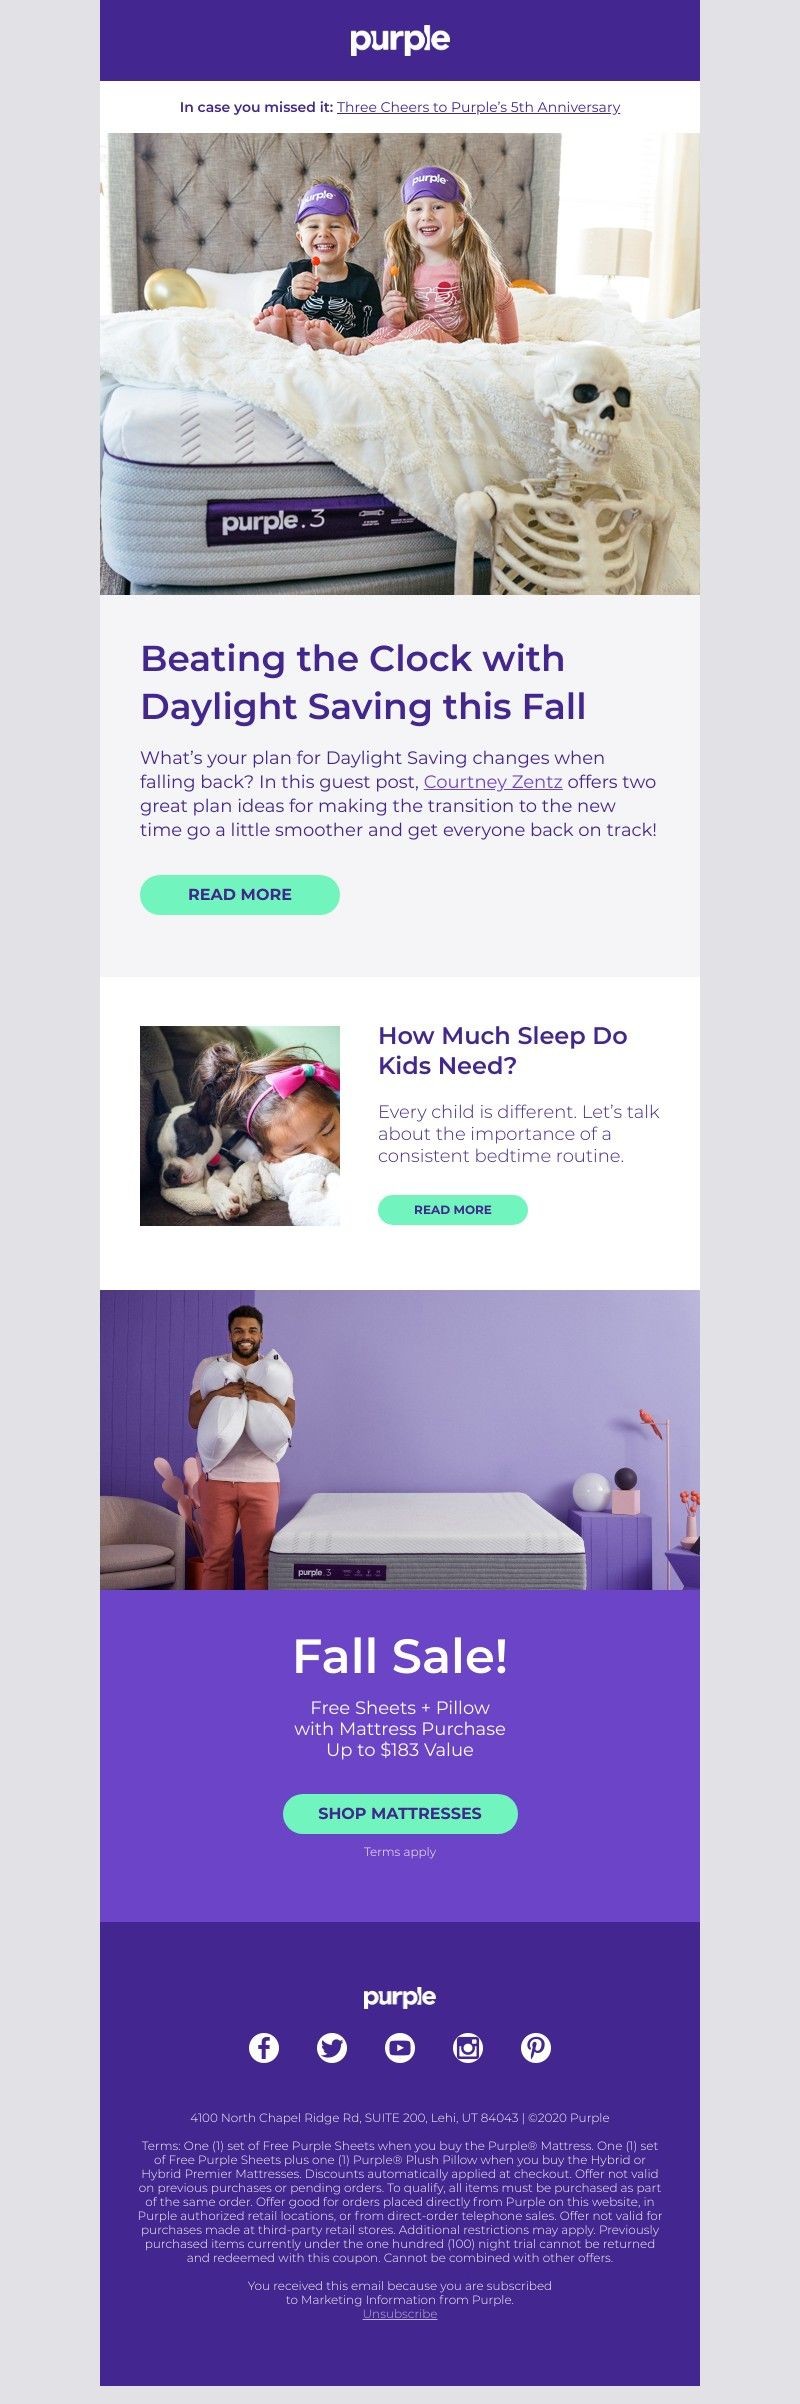Viewport: 800px width, 2404px height.
Task: Open the Pinterest icon in footer
Action: pyautogui.click(x=536, y=2047)
